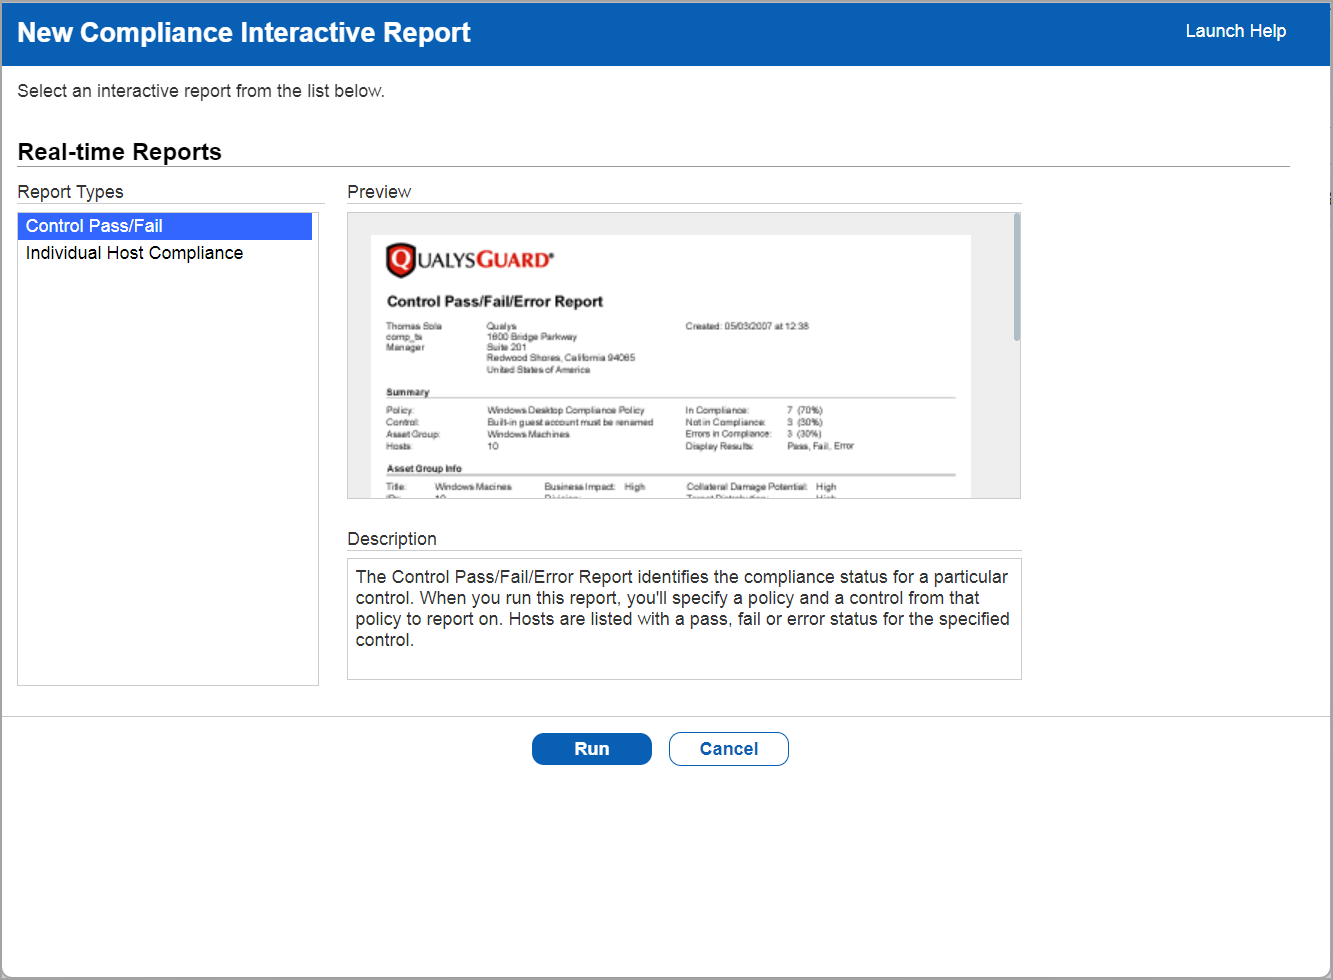The width and height of the screenshot is (1333, 980).
Task: Open the Launch Help link
Action: (1235, 31)
